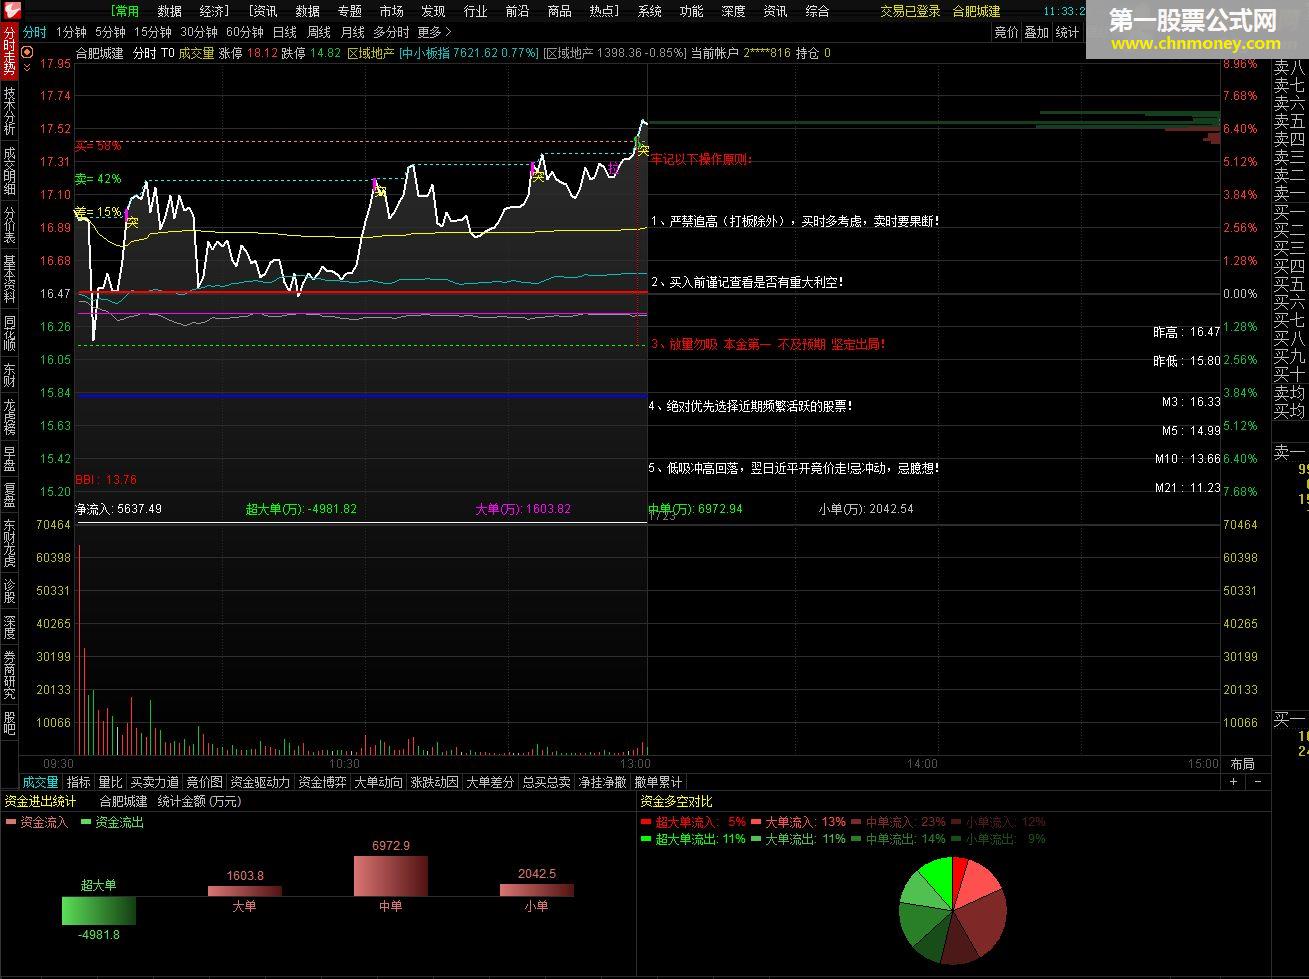1309x979 pixels.
Task: Open 股吧 in left sidebar
Action: pos(9,722)
